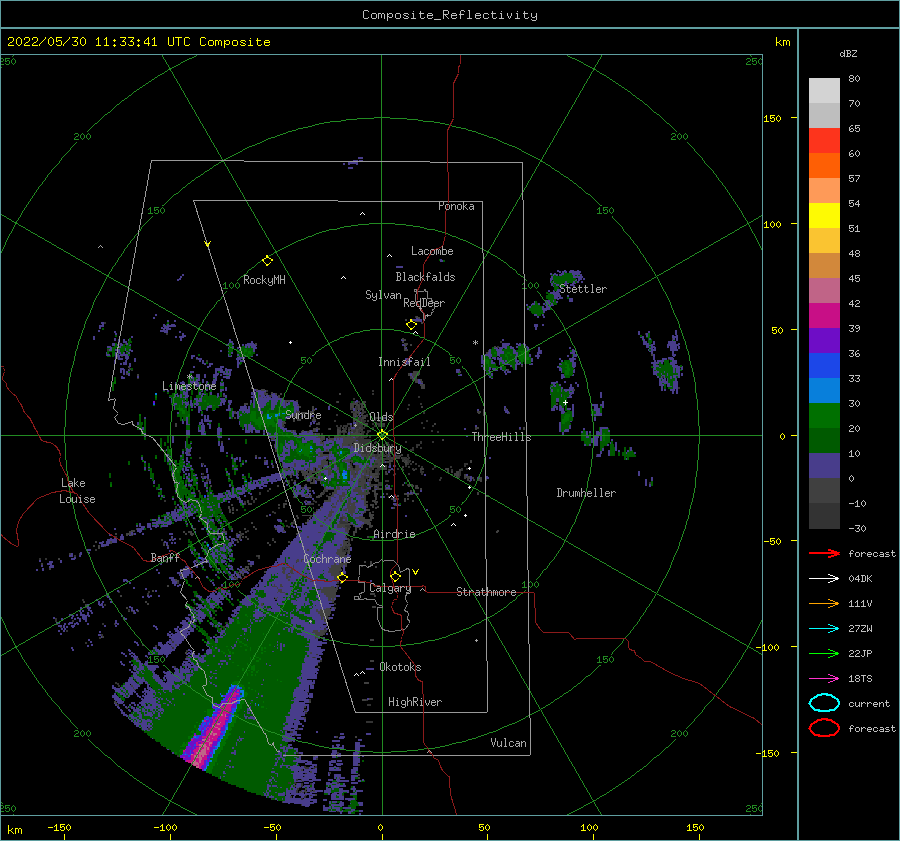Click the Lacombe label
The width and height of the screenshot is (900, 841).
(432, 251)
